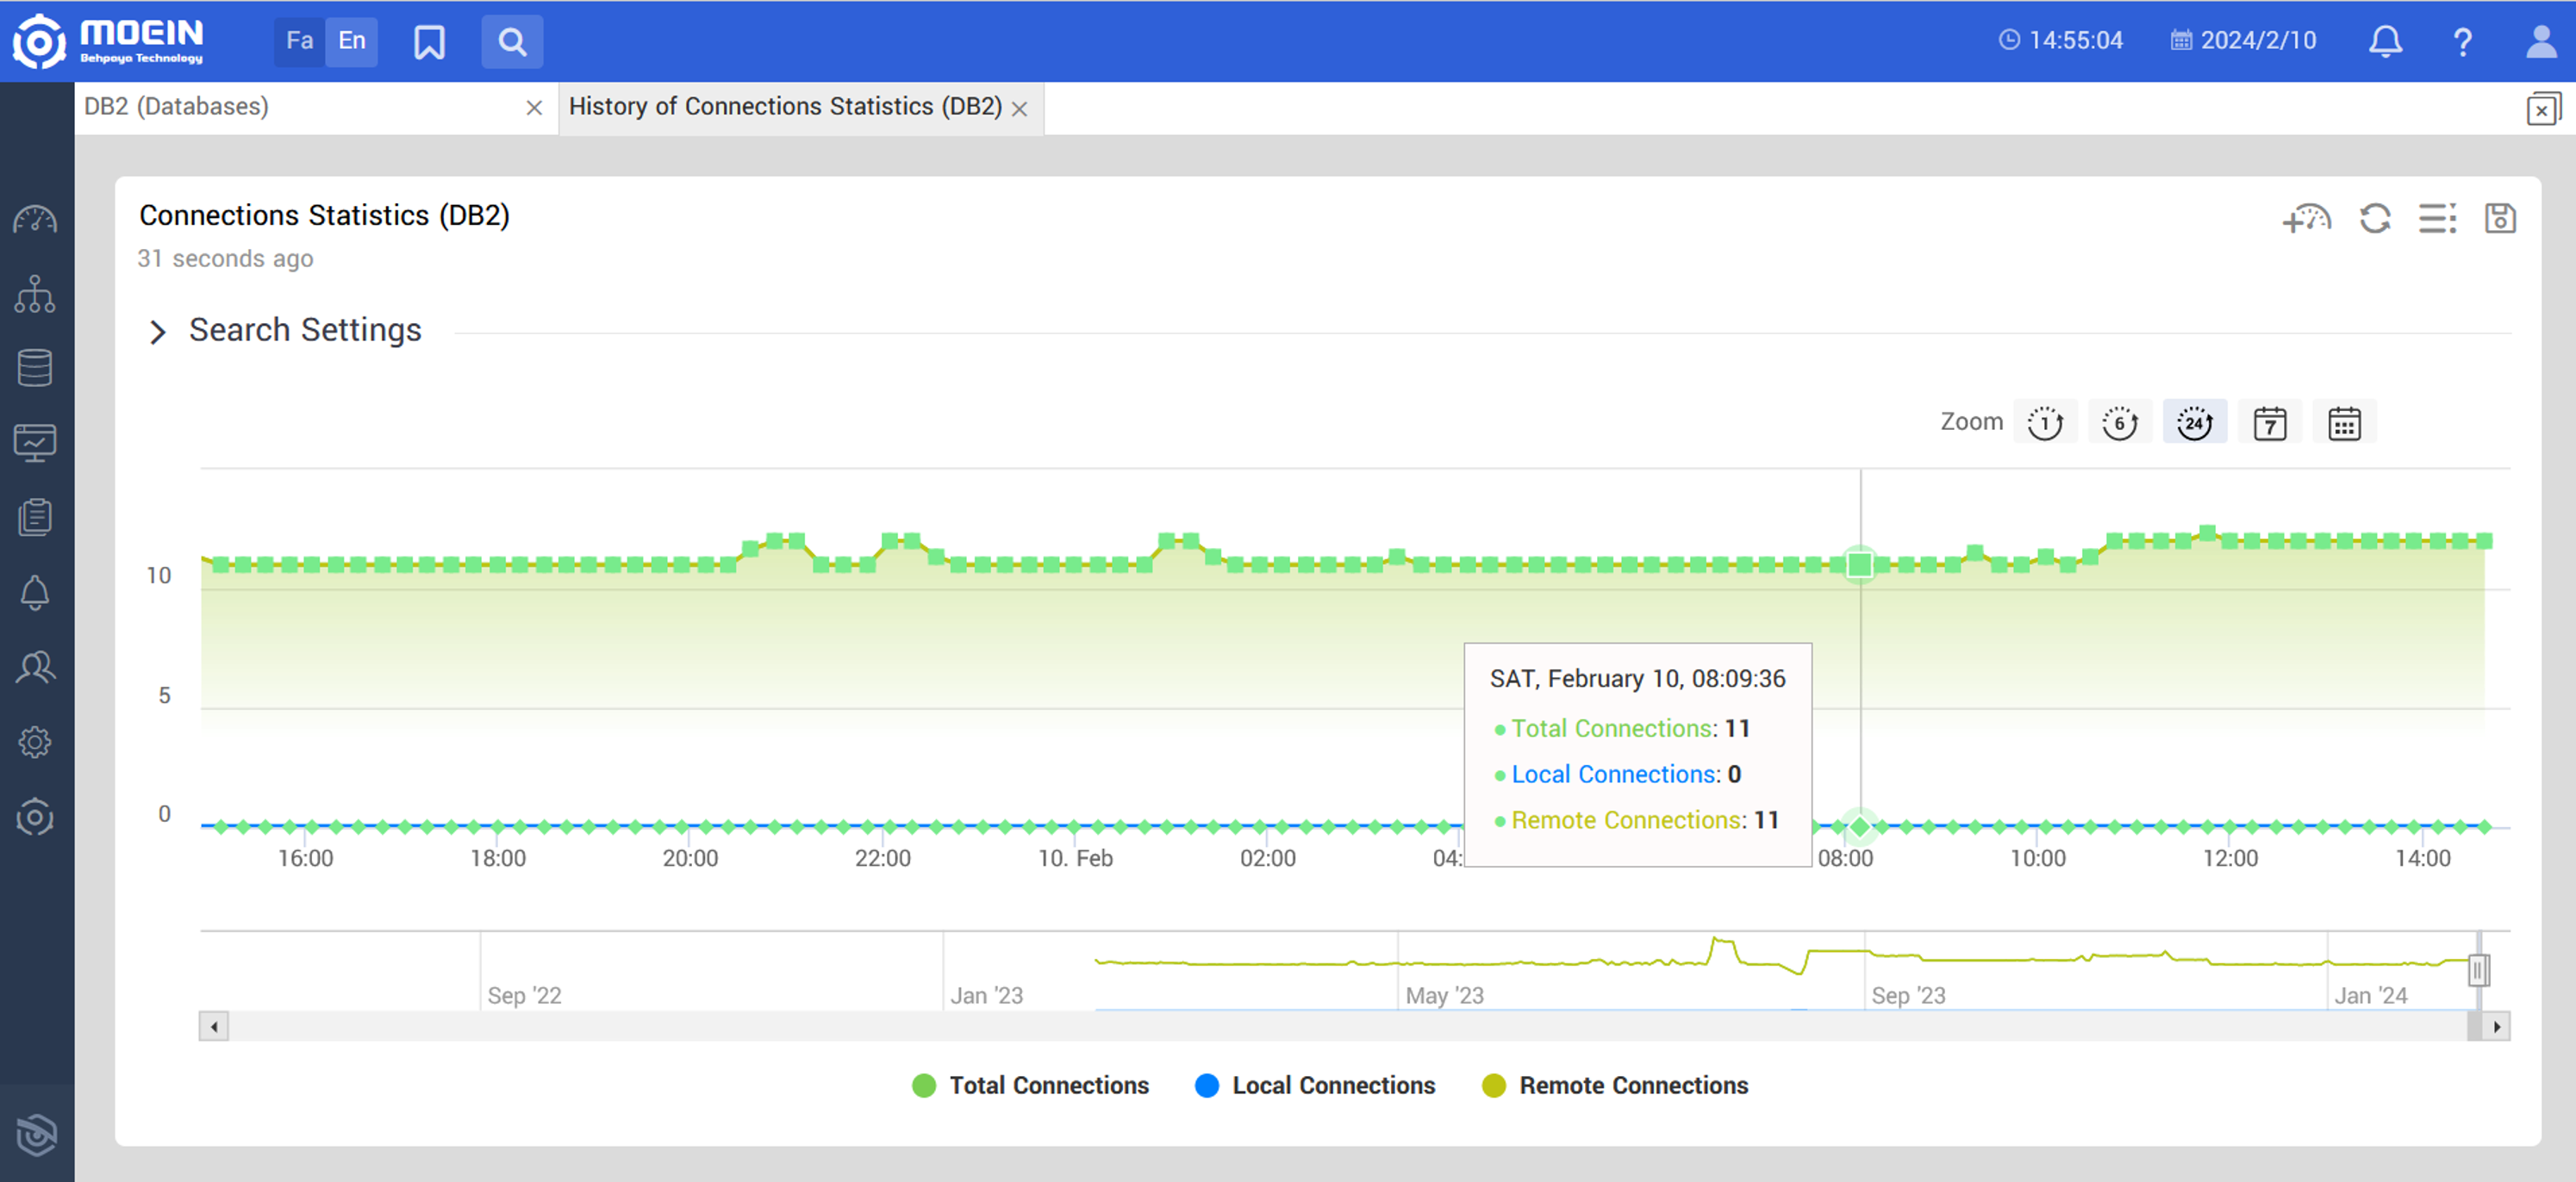The width and height of the screenshot is (2576, 1182).
Task: Open the notifications bell in header
Action: click(2385, 41)
